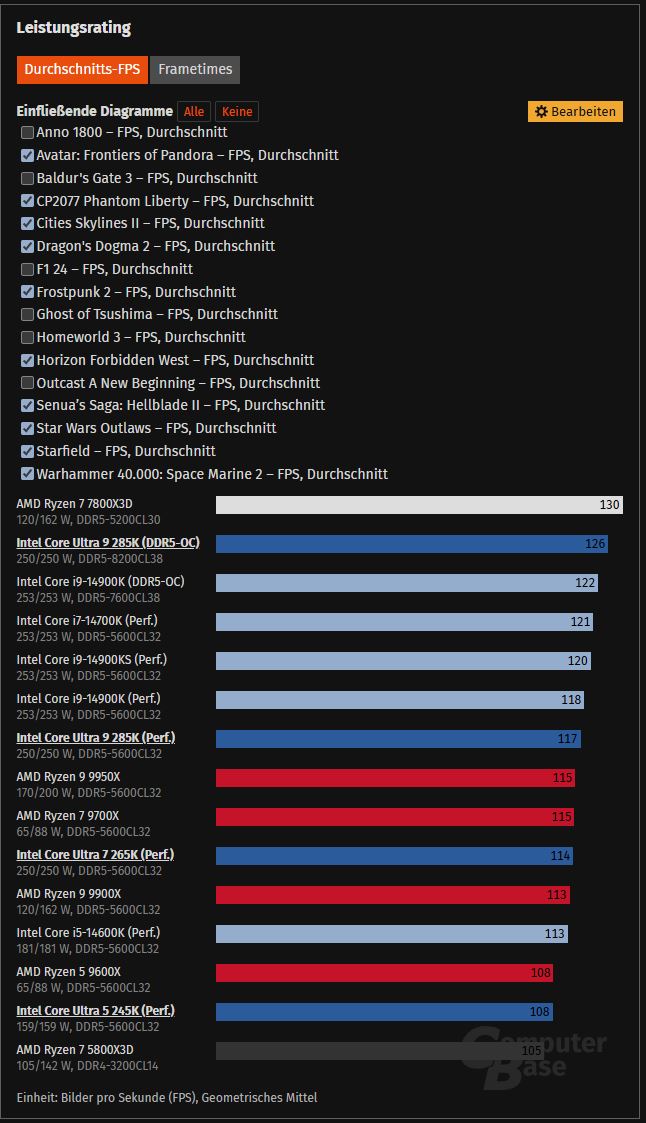Uncheck Star Wars Outlaws checkbox
The height and width of the screenshot is (1123, 646).
(27, 428)
